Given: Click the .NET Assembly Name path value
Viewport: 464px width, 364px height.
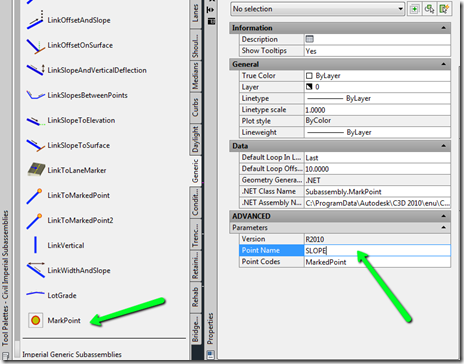Looking at the screenshot, I should pos(377,203).
